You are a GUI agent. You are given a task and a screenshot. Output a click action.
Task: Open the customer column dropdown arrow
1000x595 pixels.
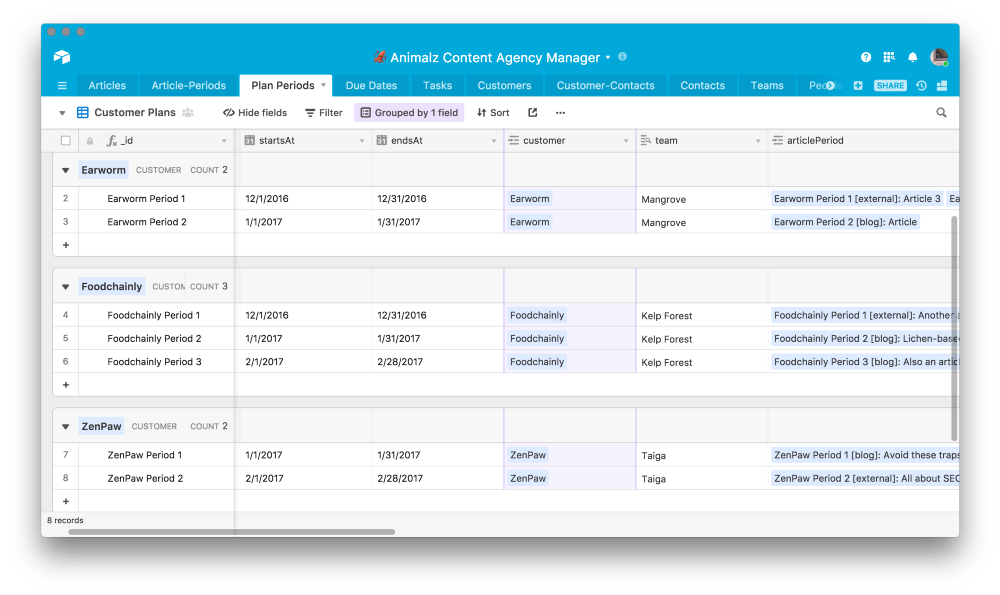click(626, 141)
